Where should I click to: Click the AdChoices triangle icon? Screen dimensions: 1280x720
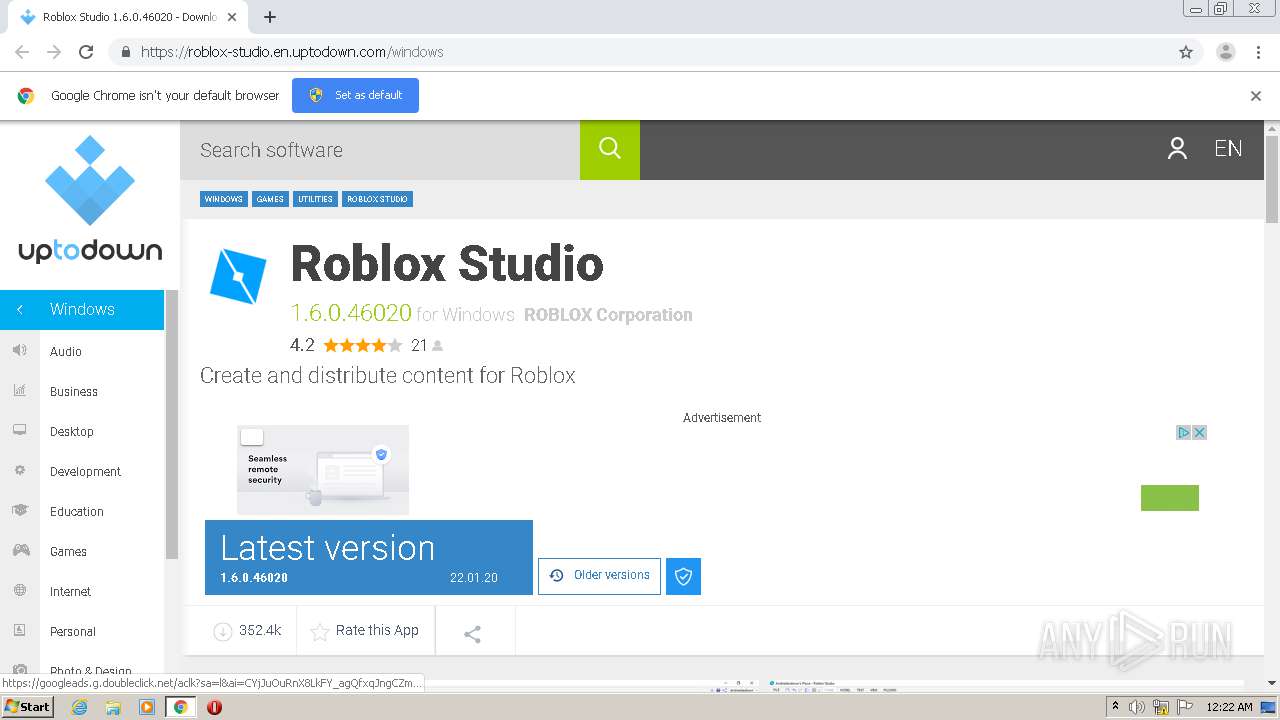(1183, 432)
